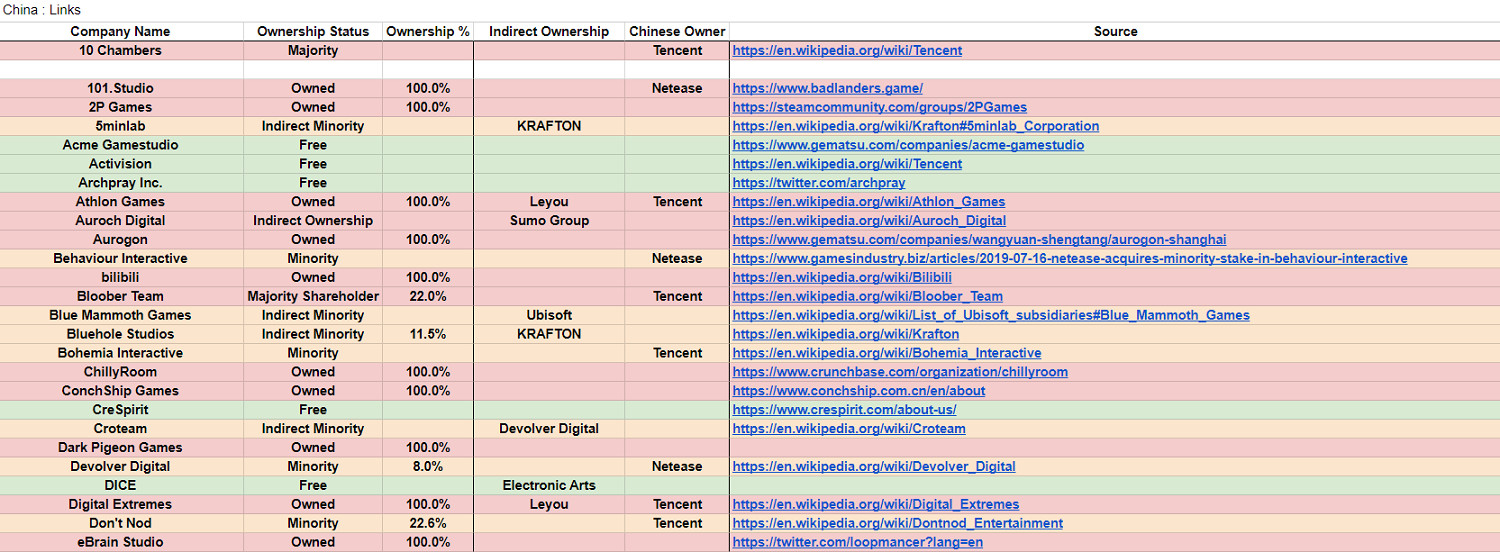
Task: Select the Ownership Status column header
Action: 313,31
